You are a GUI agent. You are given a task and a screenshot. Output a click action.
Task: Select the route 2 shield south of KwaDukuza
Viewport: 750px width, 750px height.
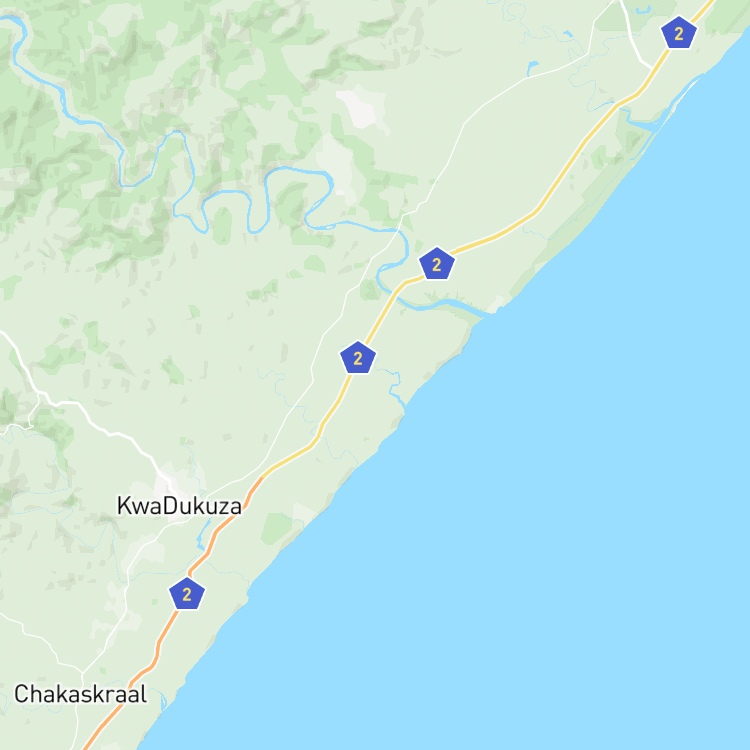tap(187, 594)
